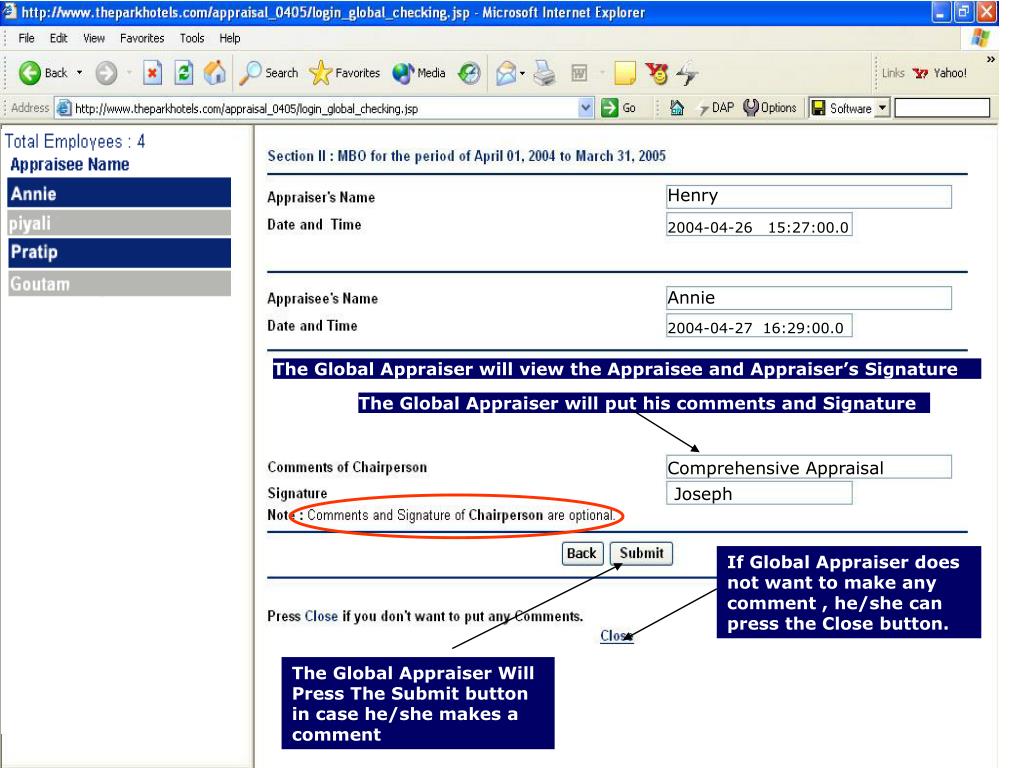Image resolution: width=1024 pixels, height=768 pixels.
Task: Click the Forward navigation arrow icon
Action: 106,73
